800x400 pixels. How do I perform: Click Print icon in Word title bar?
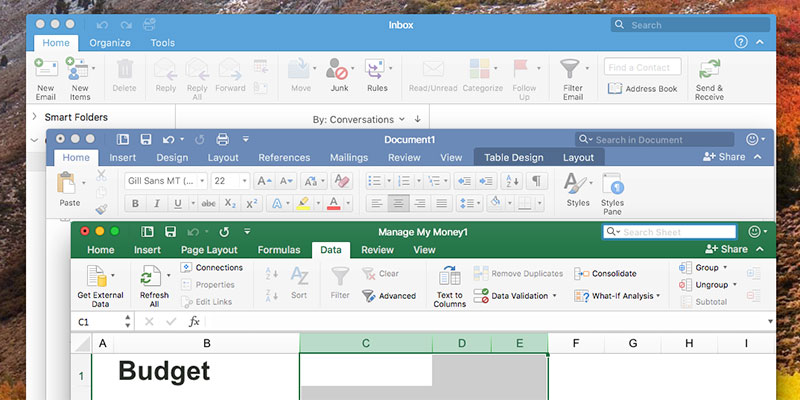222,139
